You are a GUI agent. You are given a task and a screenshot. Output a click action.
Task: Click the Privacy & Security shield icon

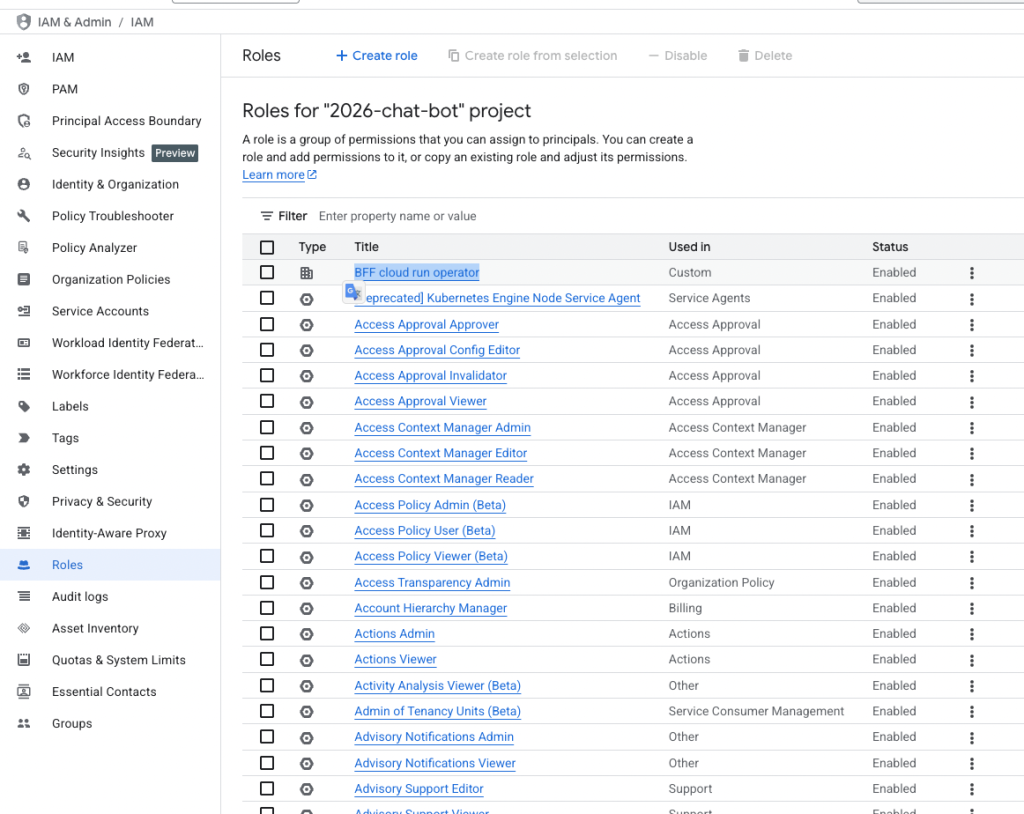(24, 501)
